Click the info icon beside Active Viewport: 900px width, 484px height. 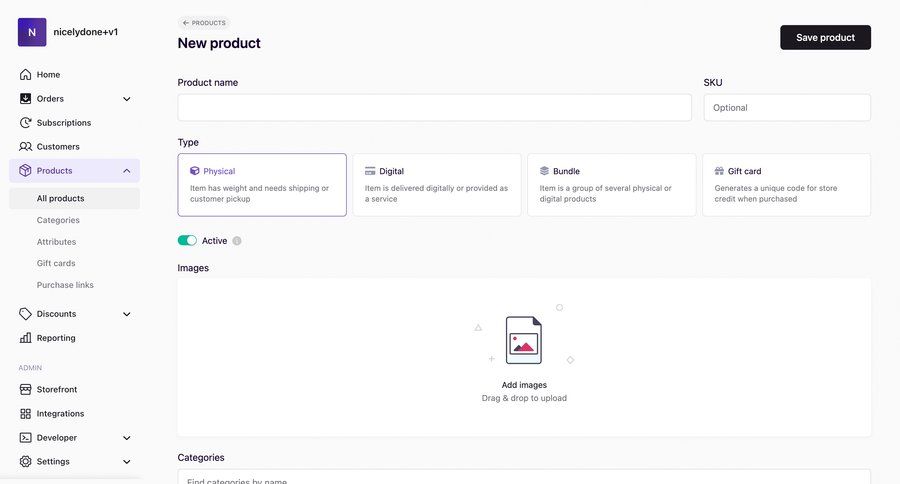237,241
